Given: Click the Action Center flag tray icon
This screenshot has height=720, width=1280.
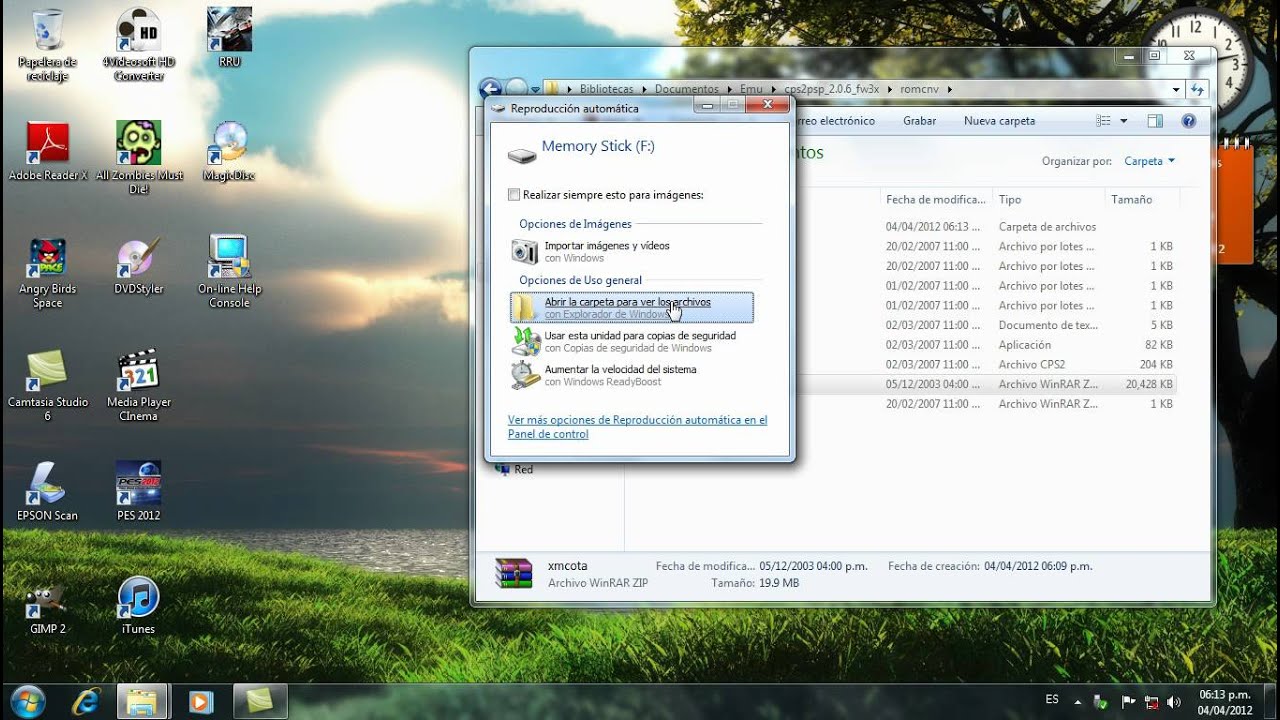Looking at the screenshot, I should click(1129, 701).
